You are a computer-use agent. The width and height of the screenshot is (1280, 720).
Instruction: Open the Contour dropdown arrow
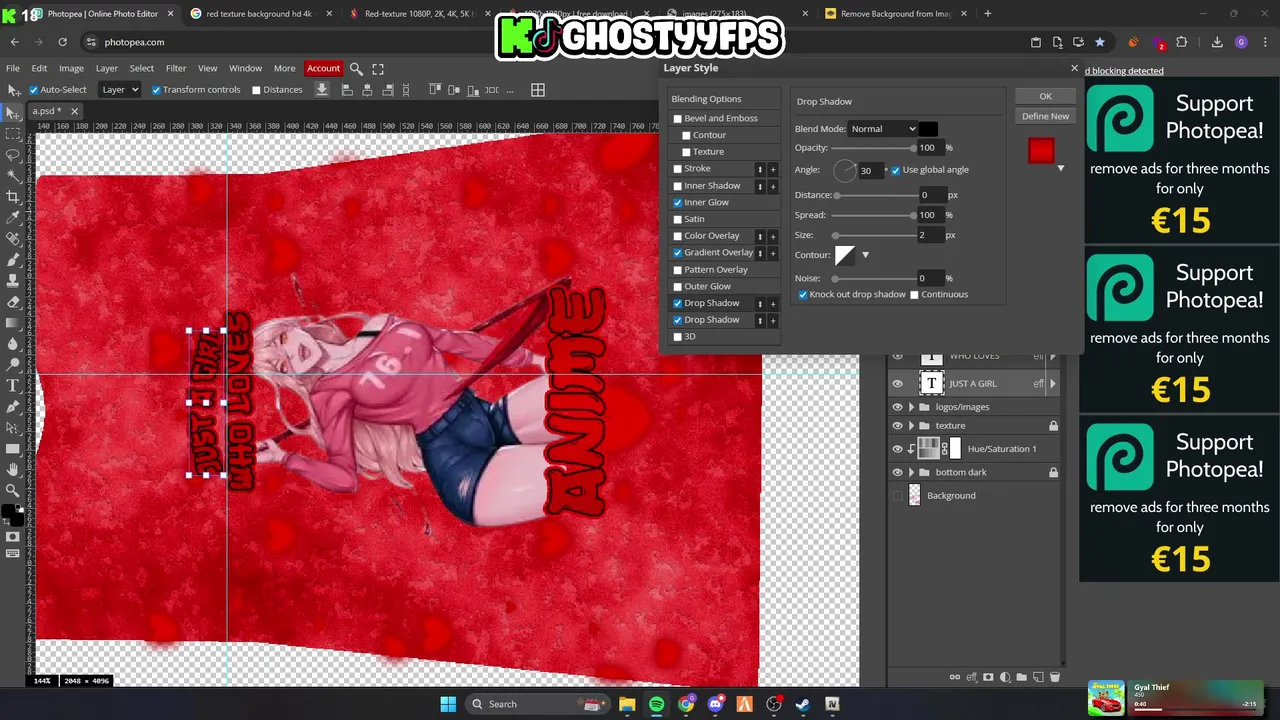pos(865,255)
